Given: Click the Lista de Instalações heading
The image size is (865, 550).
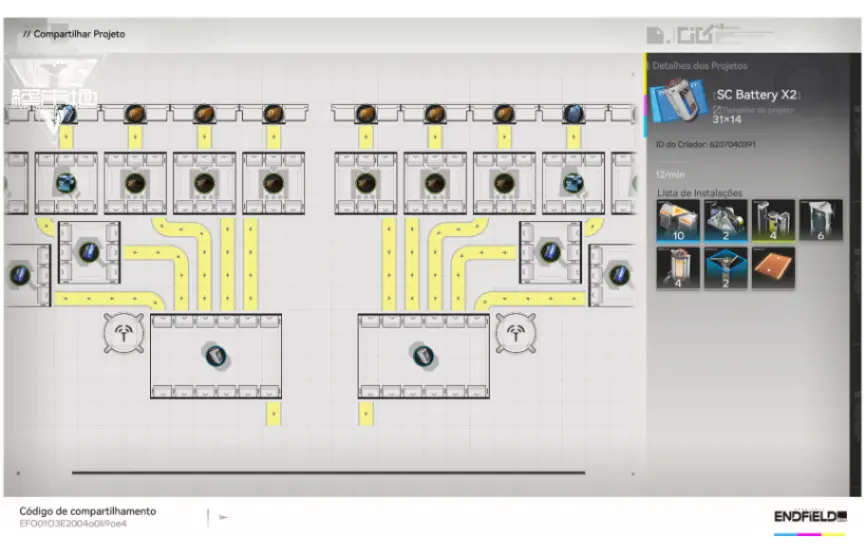Looking at the screenshot, I should [699, 192].
